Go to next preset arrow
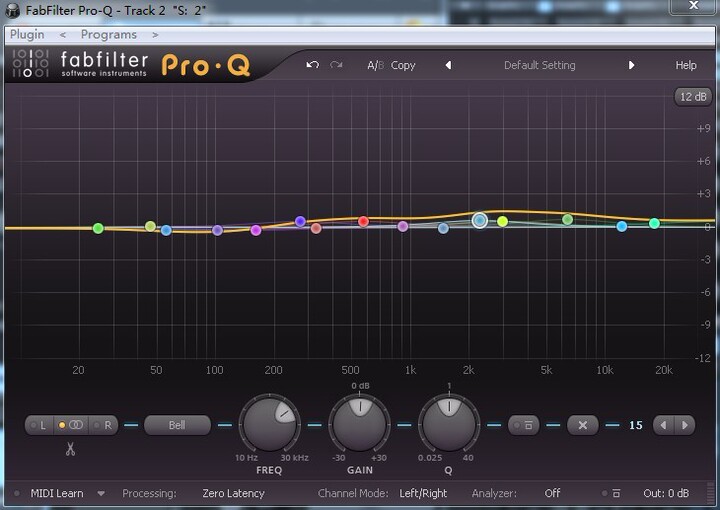This screenshot has width=720, height=510. point(631,66)
